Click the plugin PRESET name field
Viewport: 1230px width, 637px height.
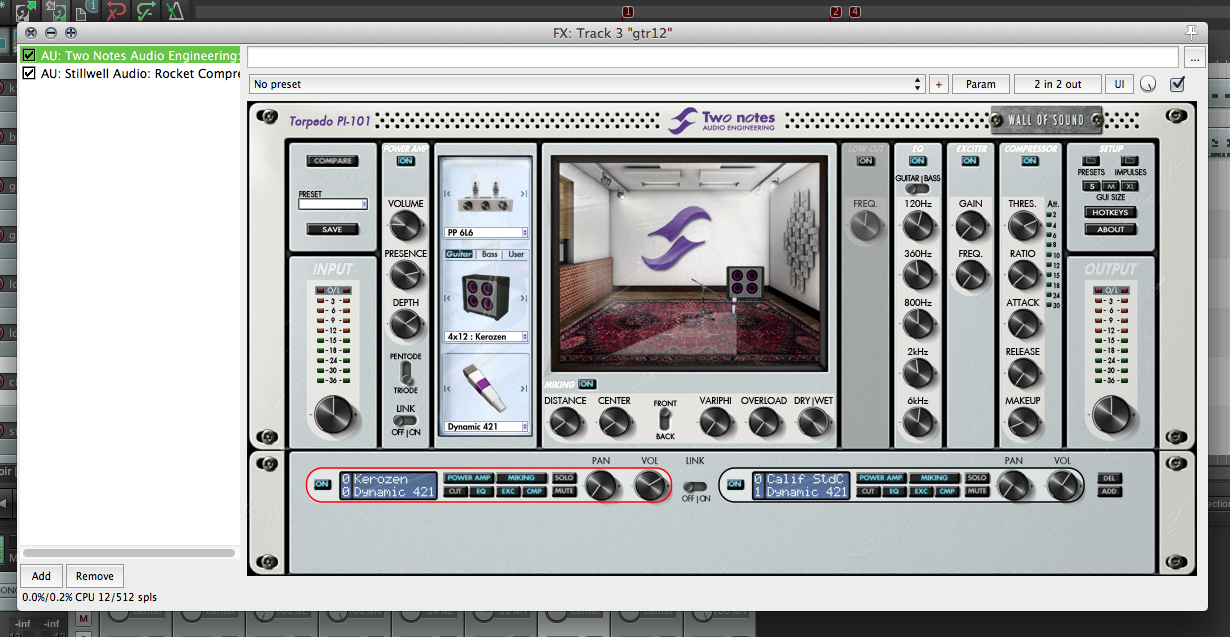(332, 204)
